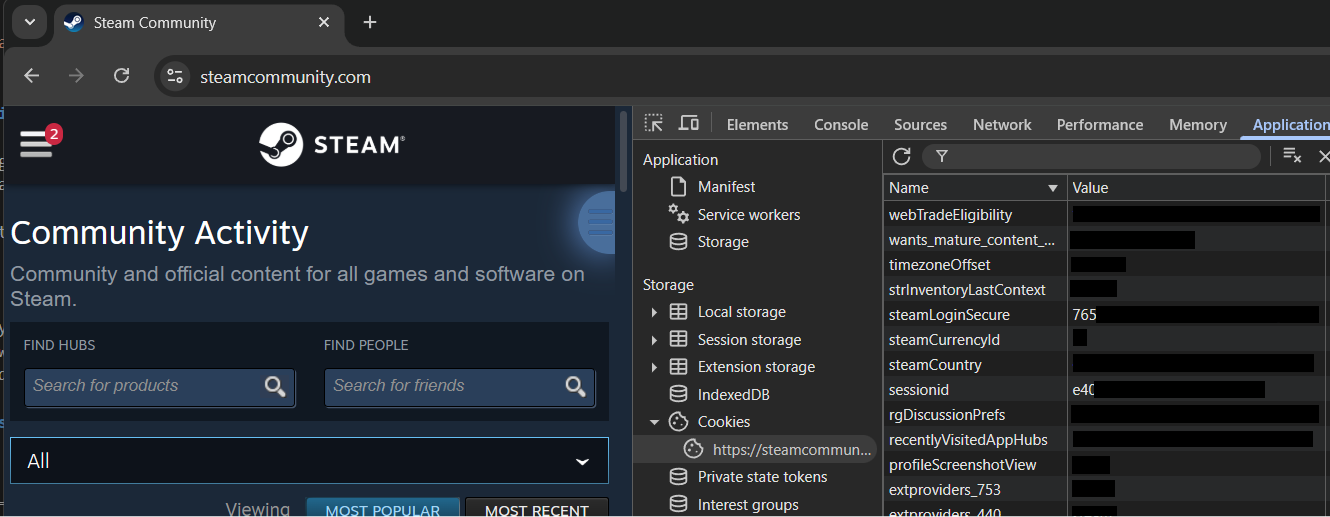Toggle the device toolbar icon

(689, 124)
